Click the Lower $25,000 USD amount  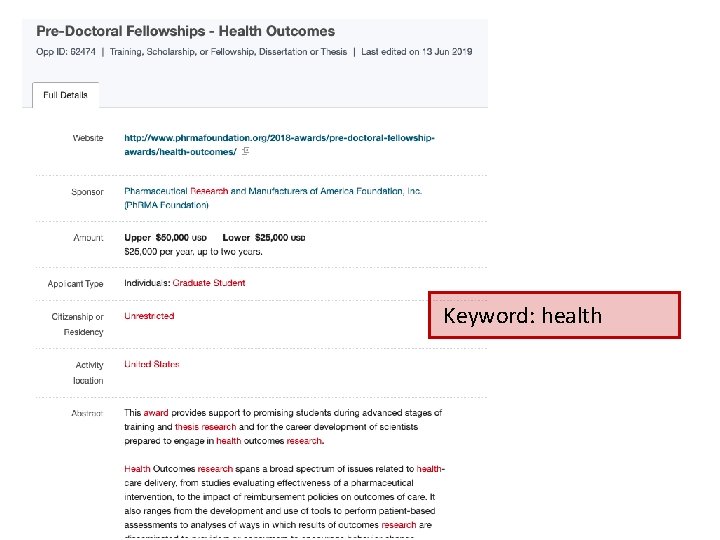(x=264, y=237)
